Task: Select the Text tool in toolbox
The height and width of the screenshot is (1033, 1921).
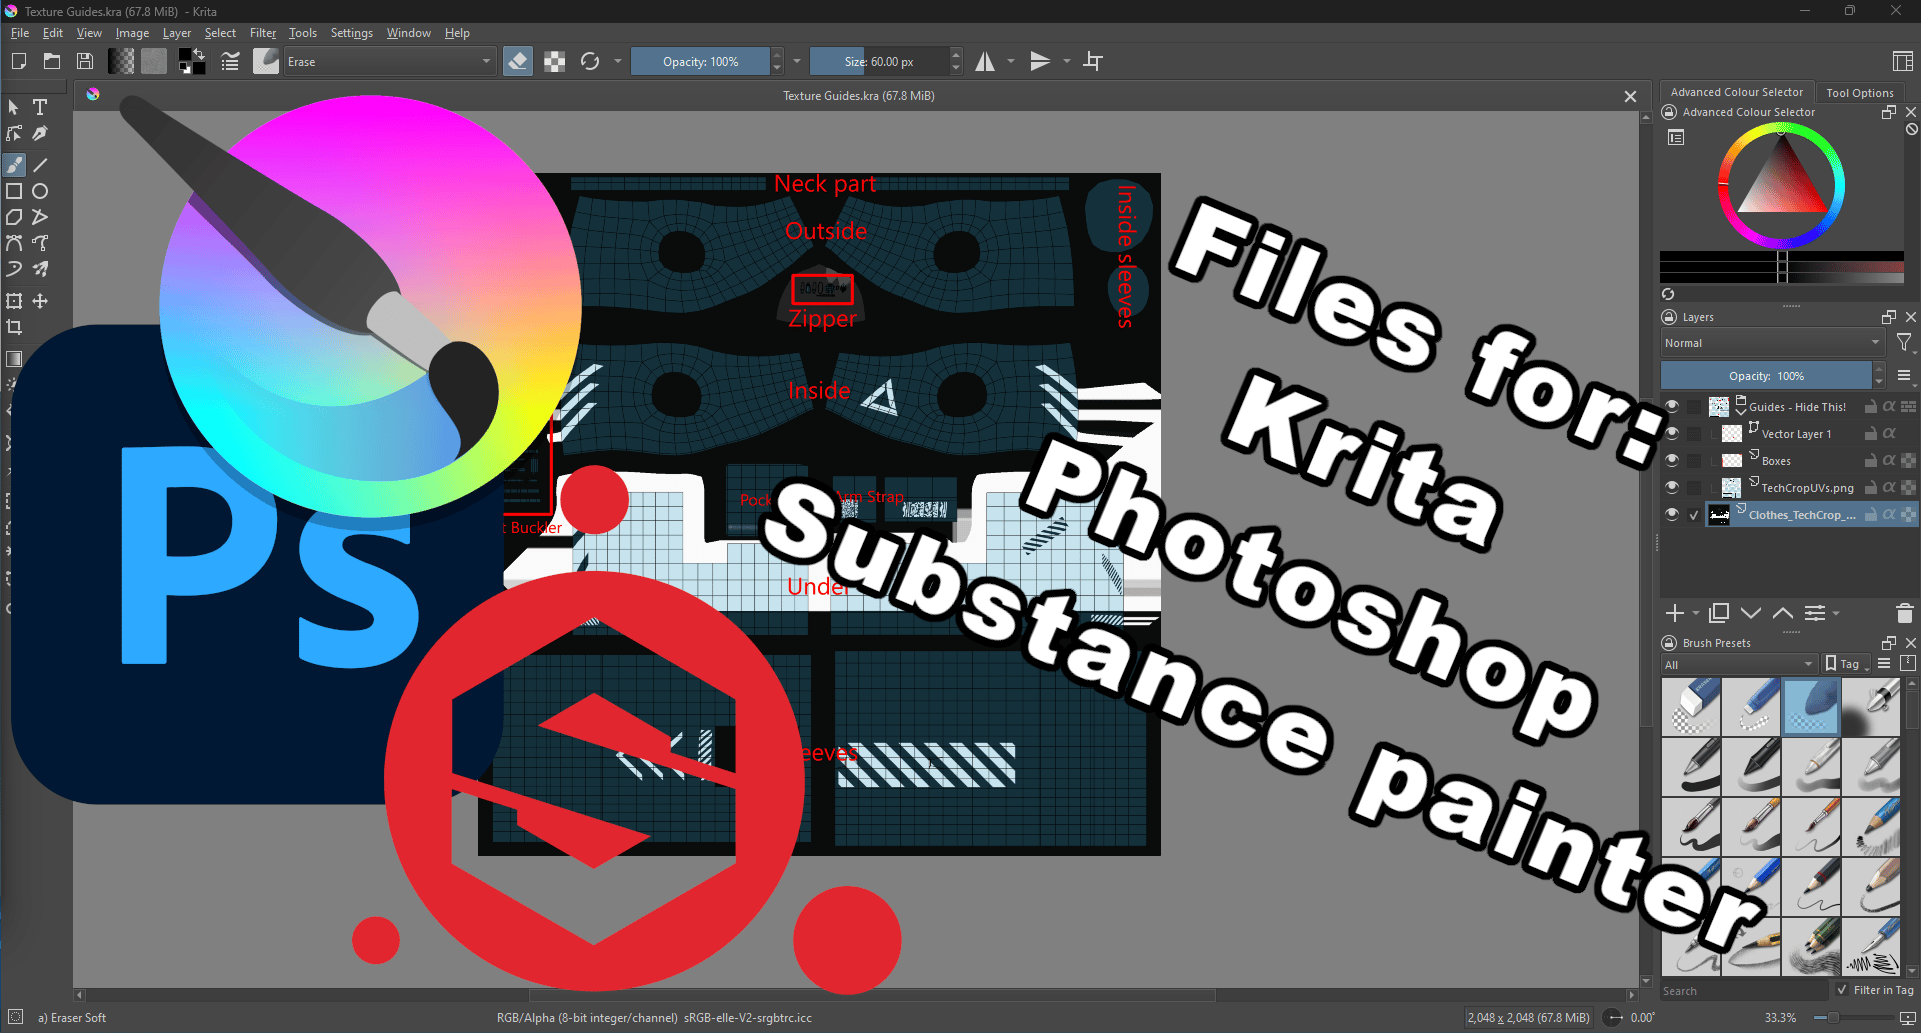Action: click(40, 107)
